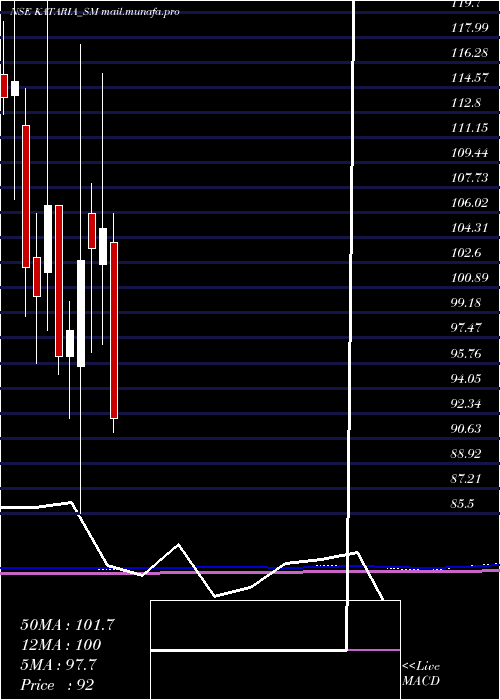Click the 5MA : 97.7 value

58,665
